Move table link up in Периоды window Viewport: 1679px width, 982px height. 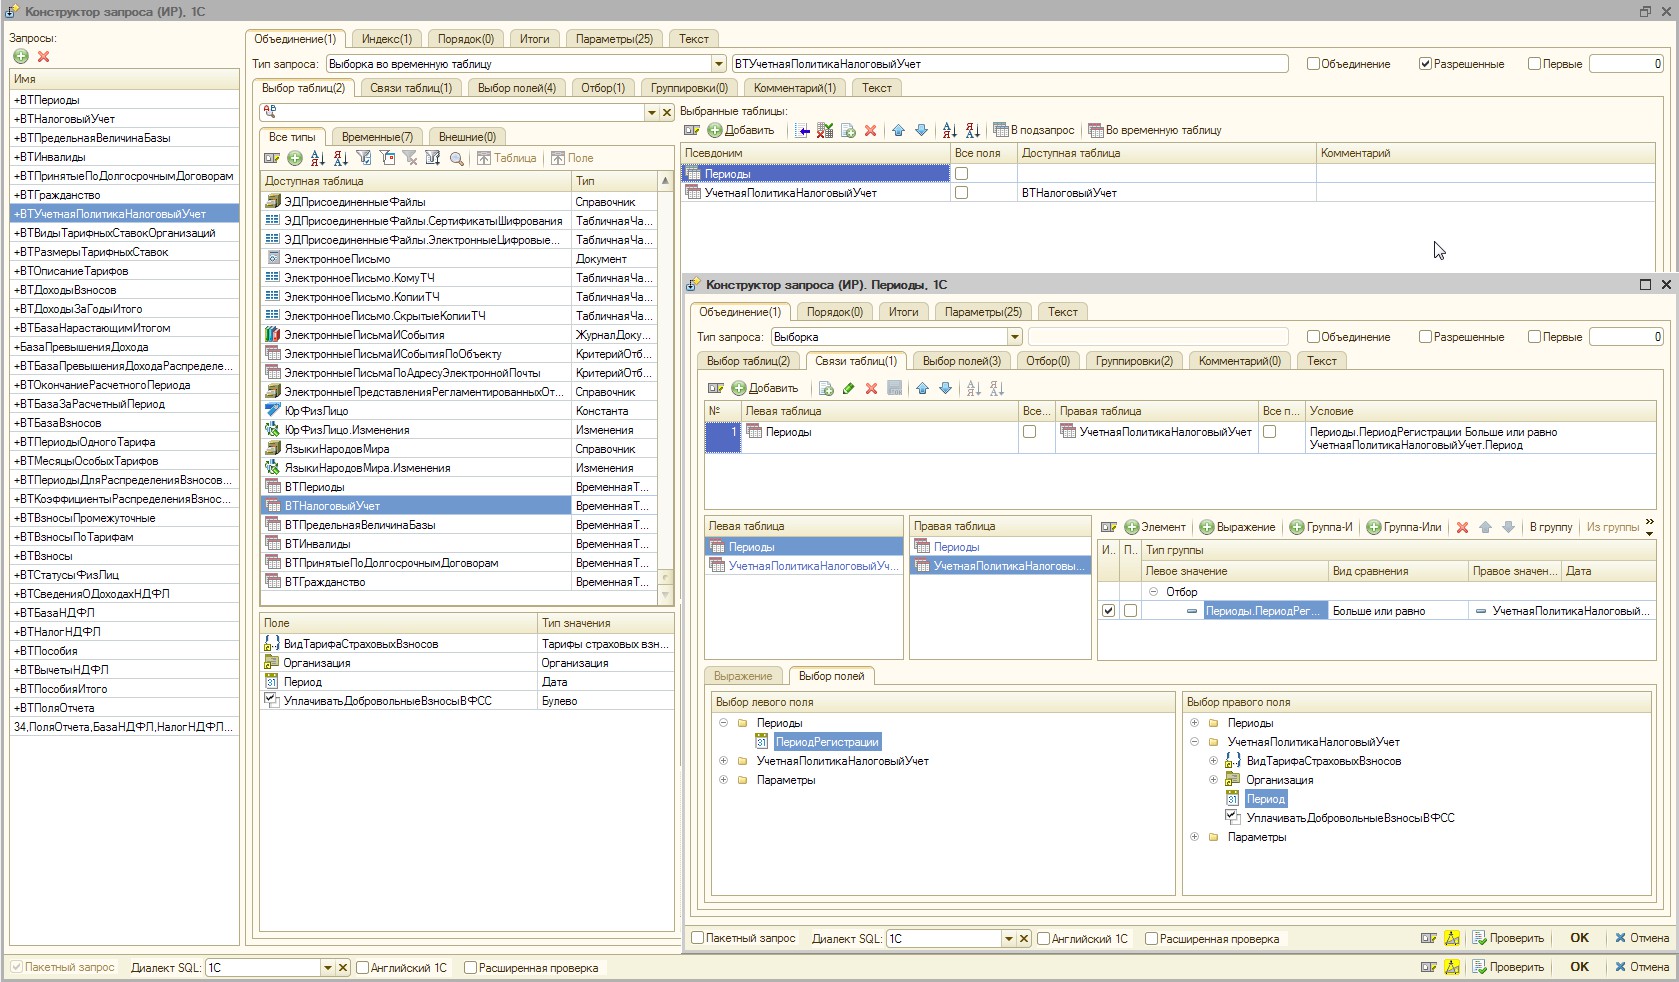click(922, 388)
